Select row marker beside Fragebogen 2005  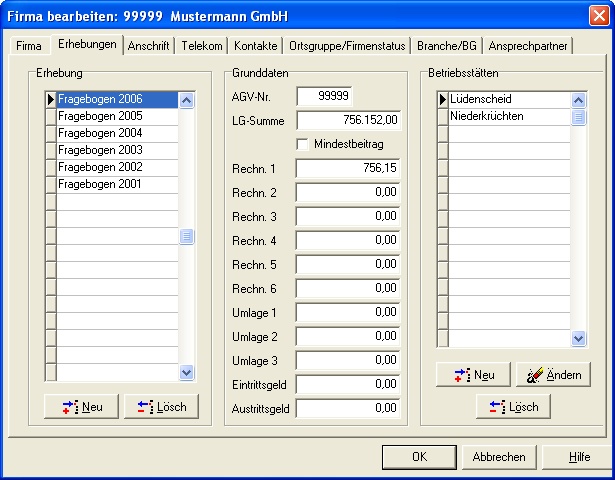coord(51,116)
